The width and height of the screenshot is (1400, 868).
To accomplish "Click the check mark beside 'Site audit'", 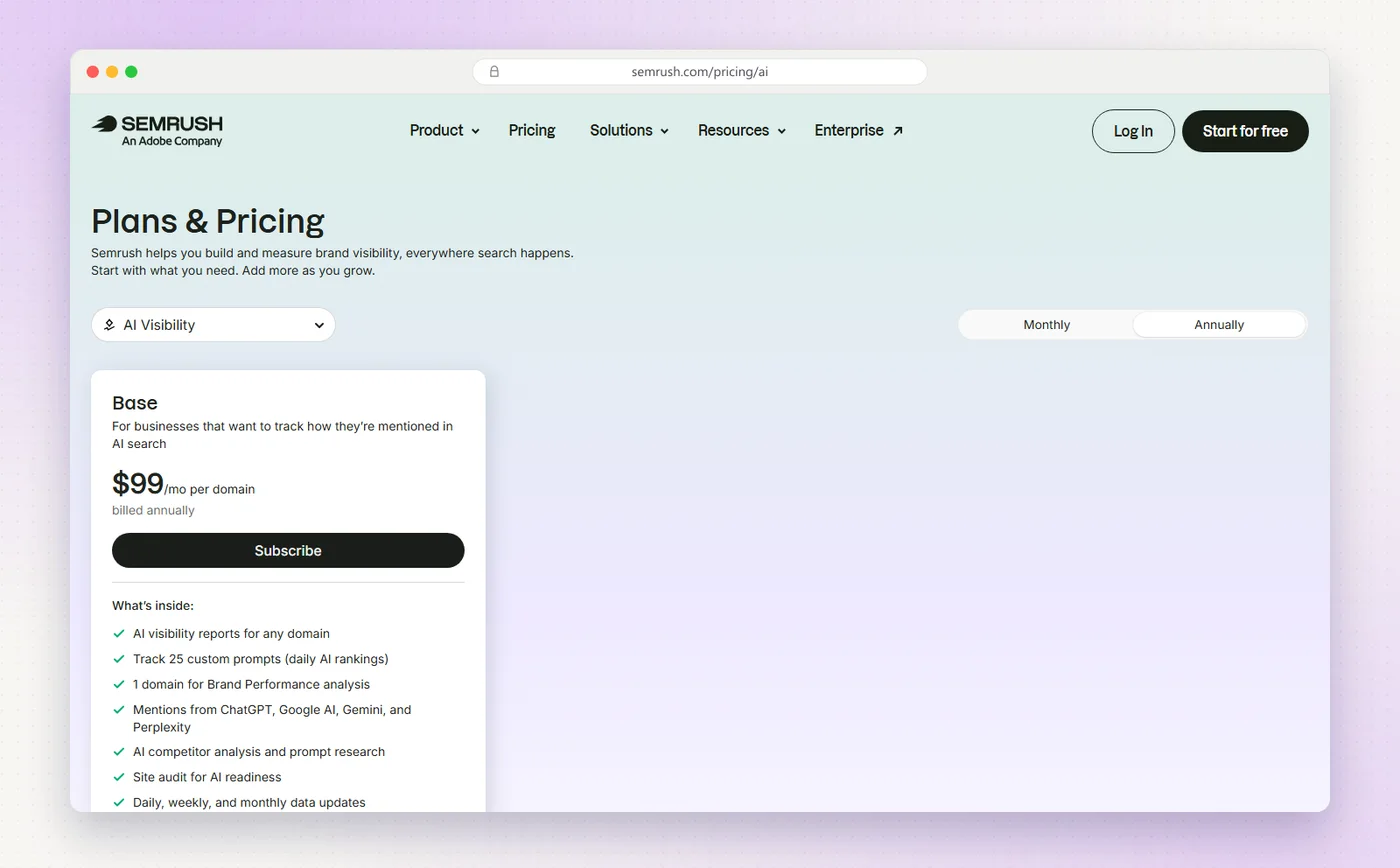I will 119,777.
